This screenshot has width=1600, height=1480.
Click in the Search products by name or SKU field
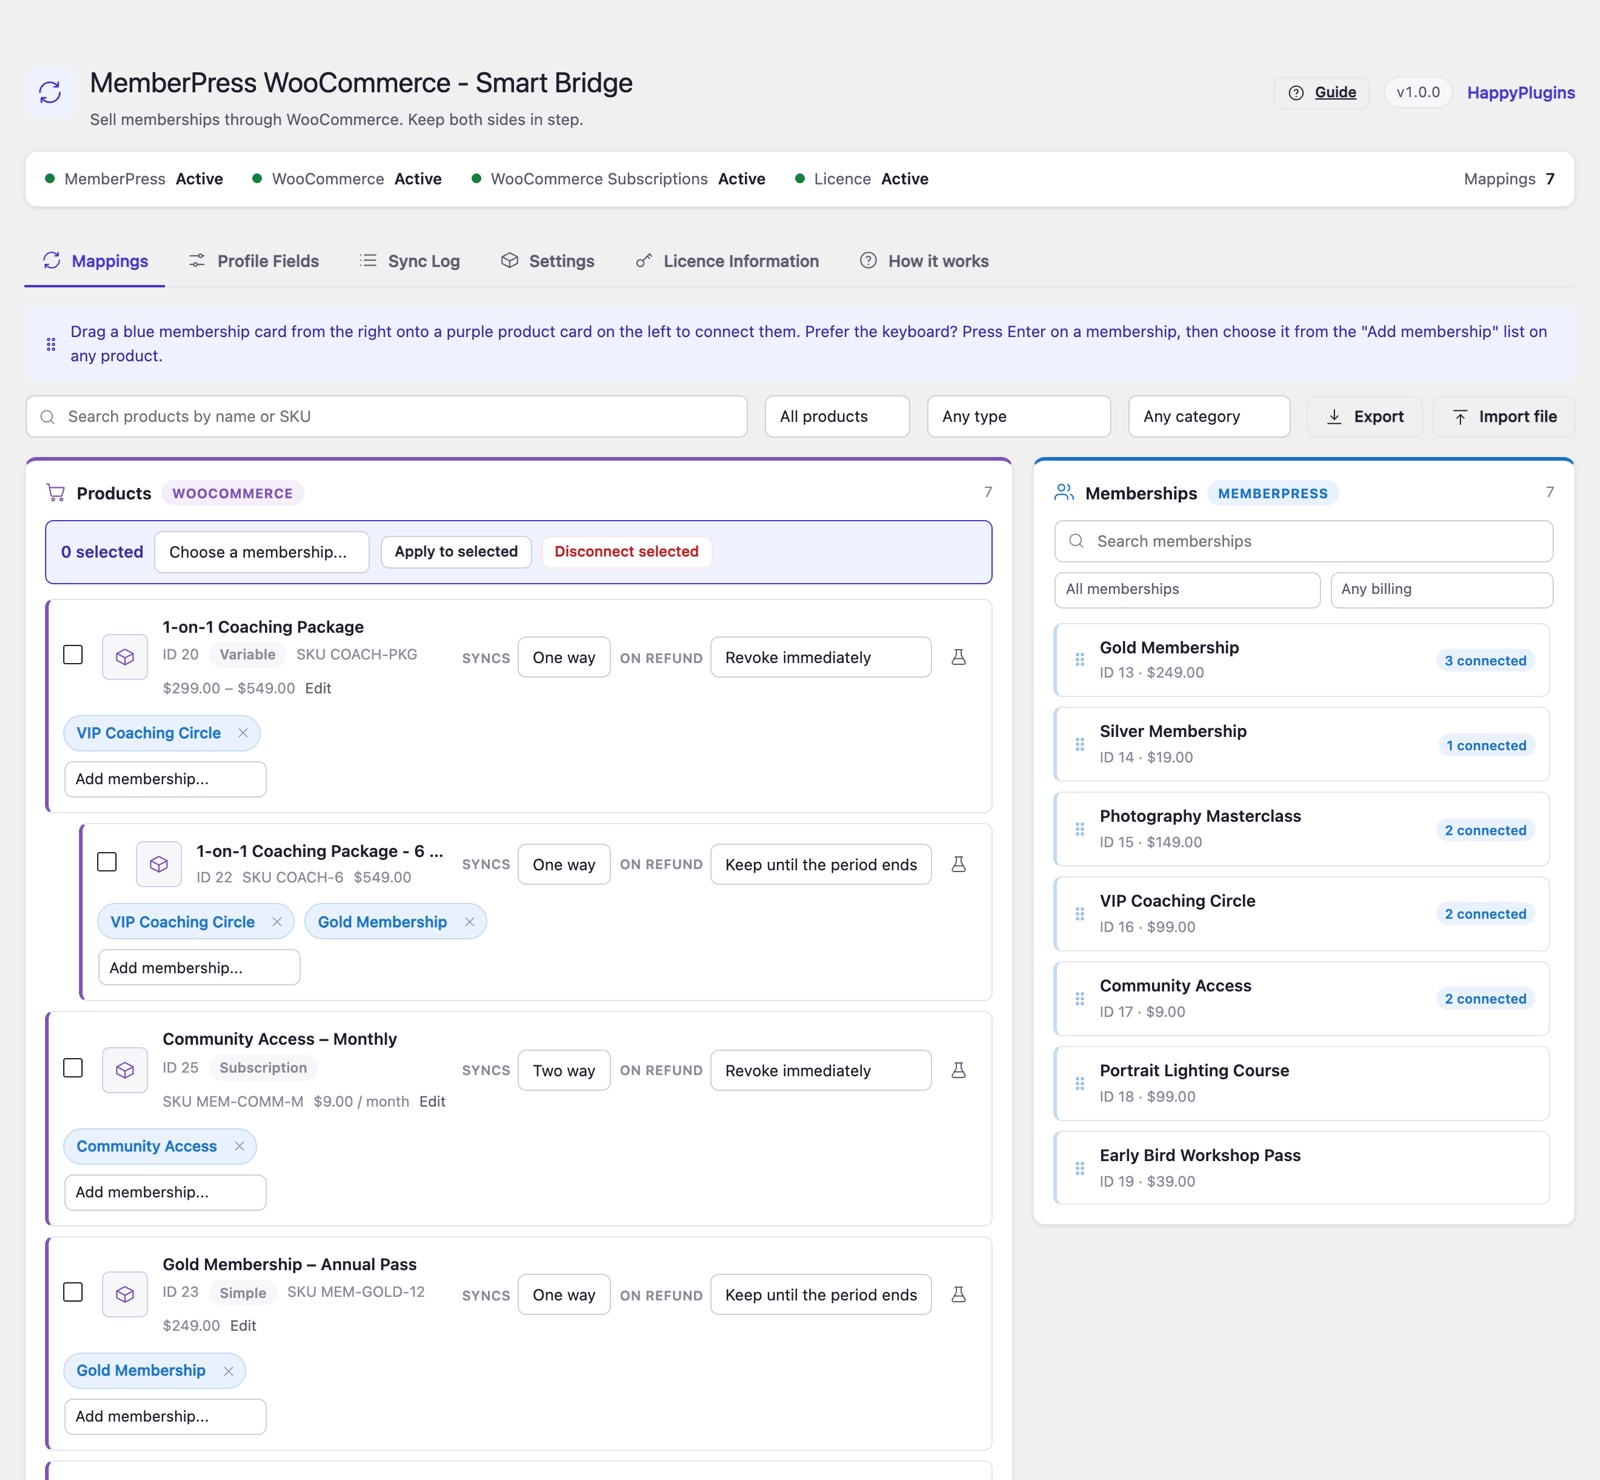[x=387, y=417]
